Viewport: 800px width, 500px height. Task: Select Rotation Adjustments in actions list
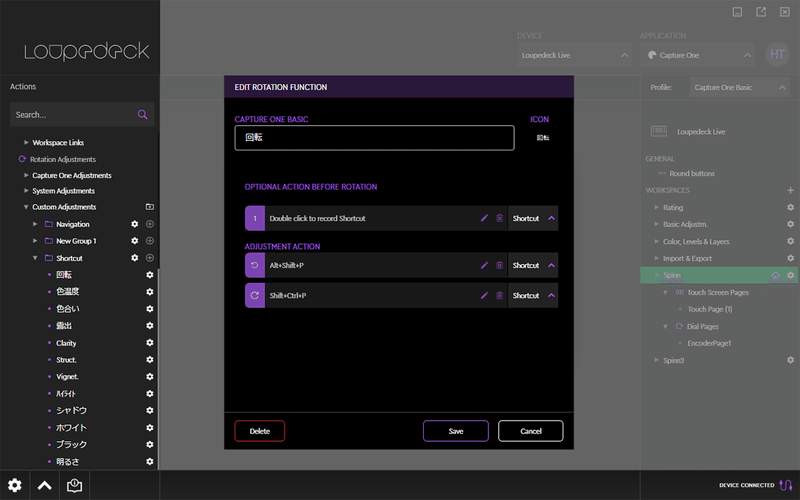(63, 159)
